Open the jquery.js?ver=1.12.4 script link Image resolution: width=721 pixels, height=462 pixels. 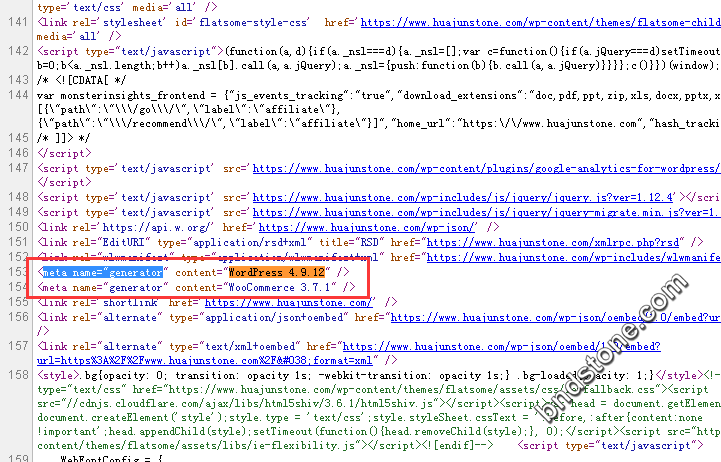463,198
